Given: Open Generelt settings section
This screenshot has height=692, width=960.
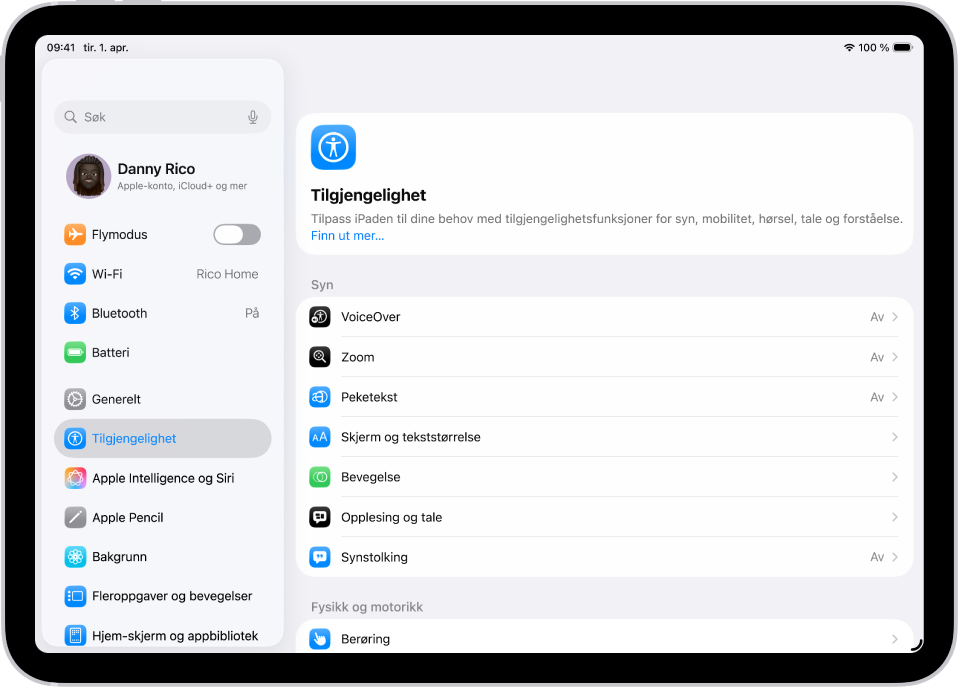Looking at the screenshot, I should 163,399.
